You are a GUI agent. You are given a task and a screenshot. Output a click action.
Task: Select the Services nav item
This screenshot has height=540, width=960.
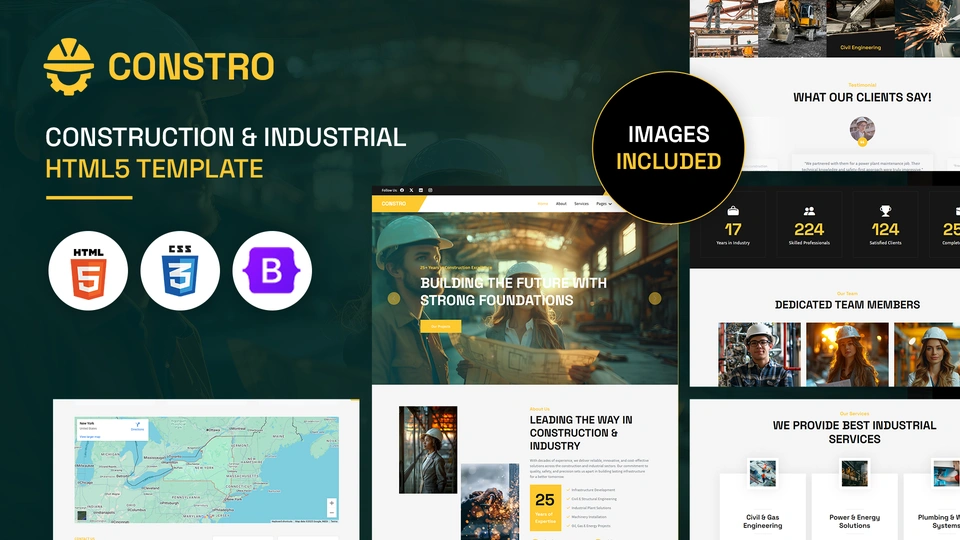[x=581, y=204]
